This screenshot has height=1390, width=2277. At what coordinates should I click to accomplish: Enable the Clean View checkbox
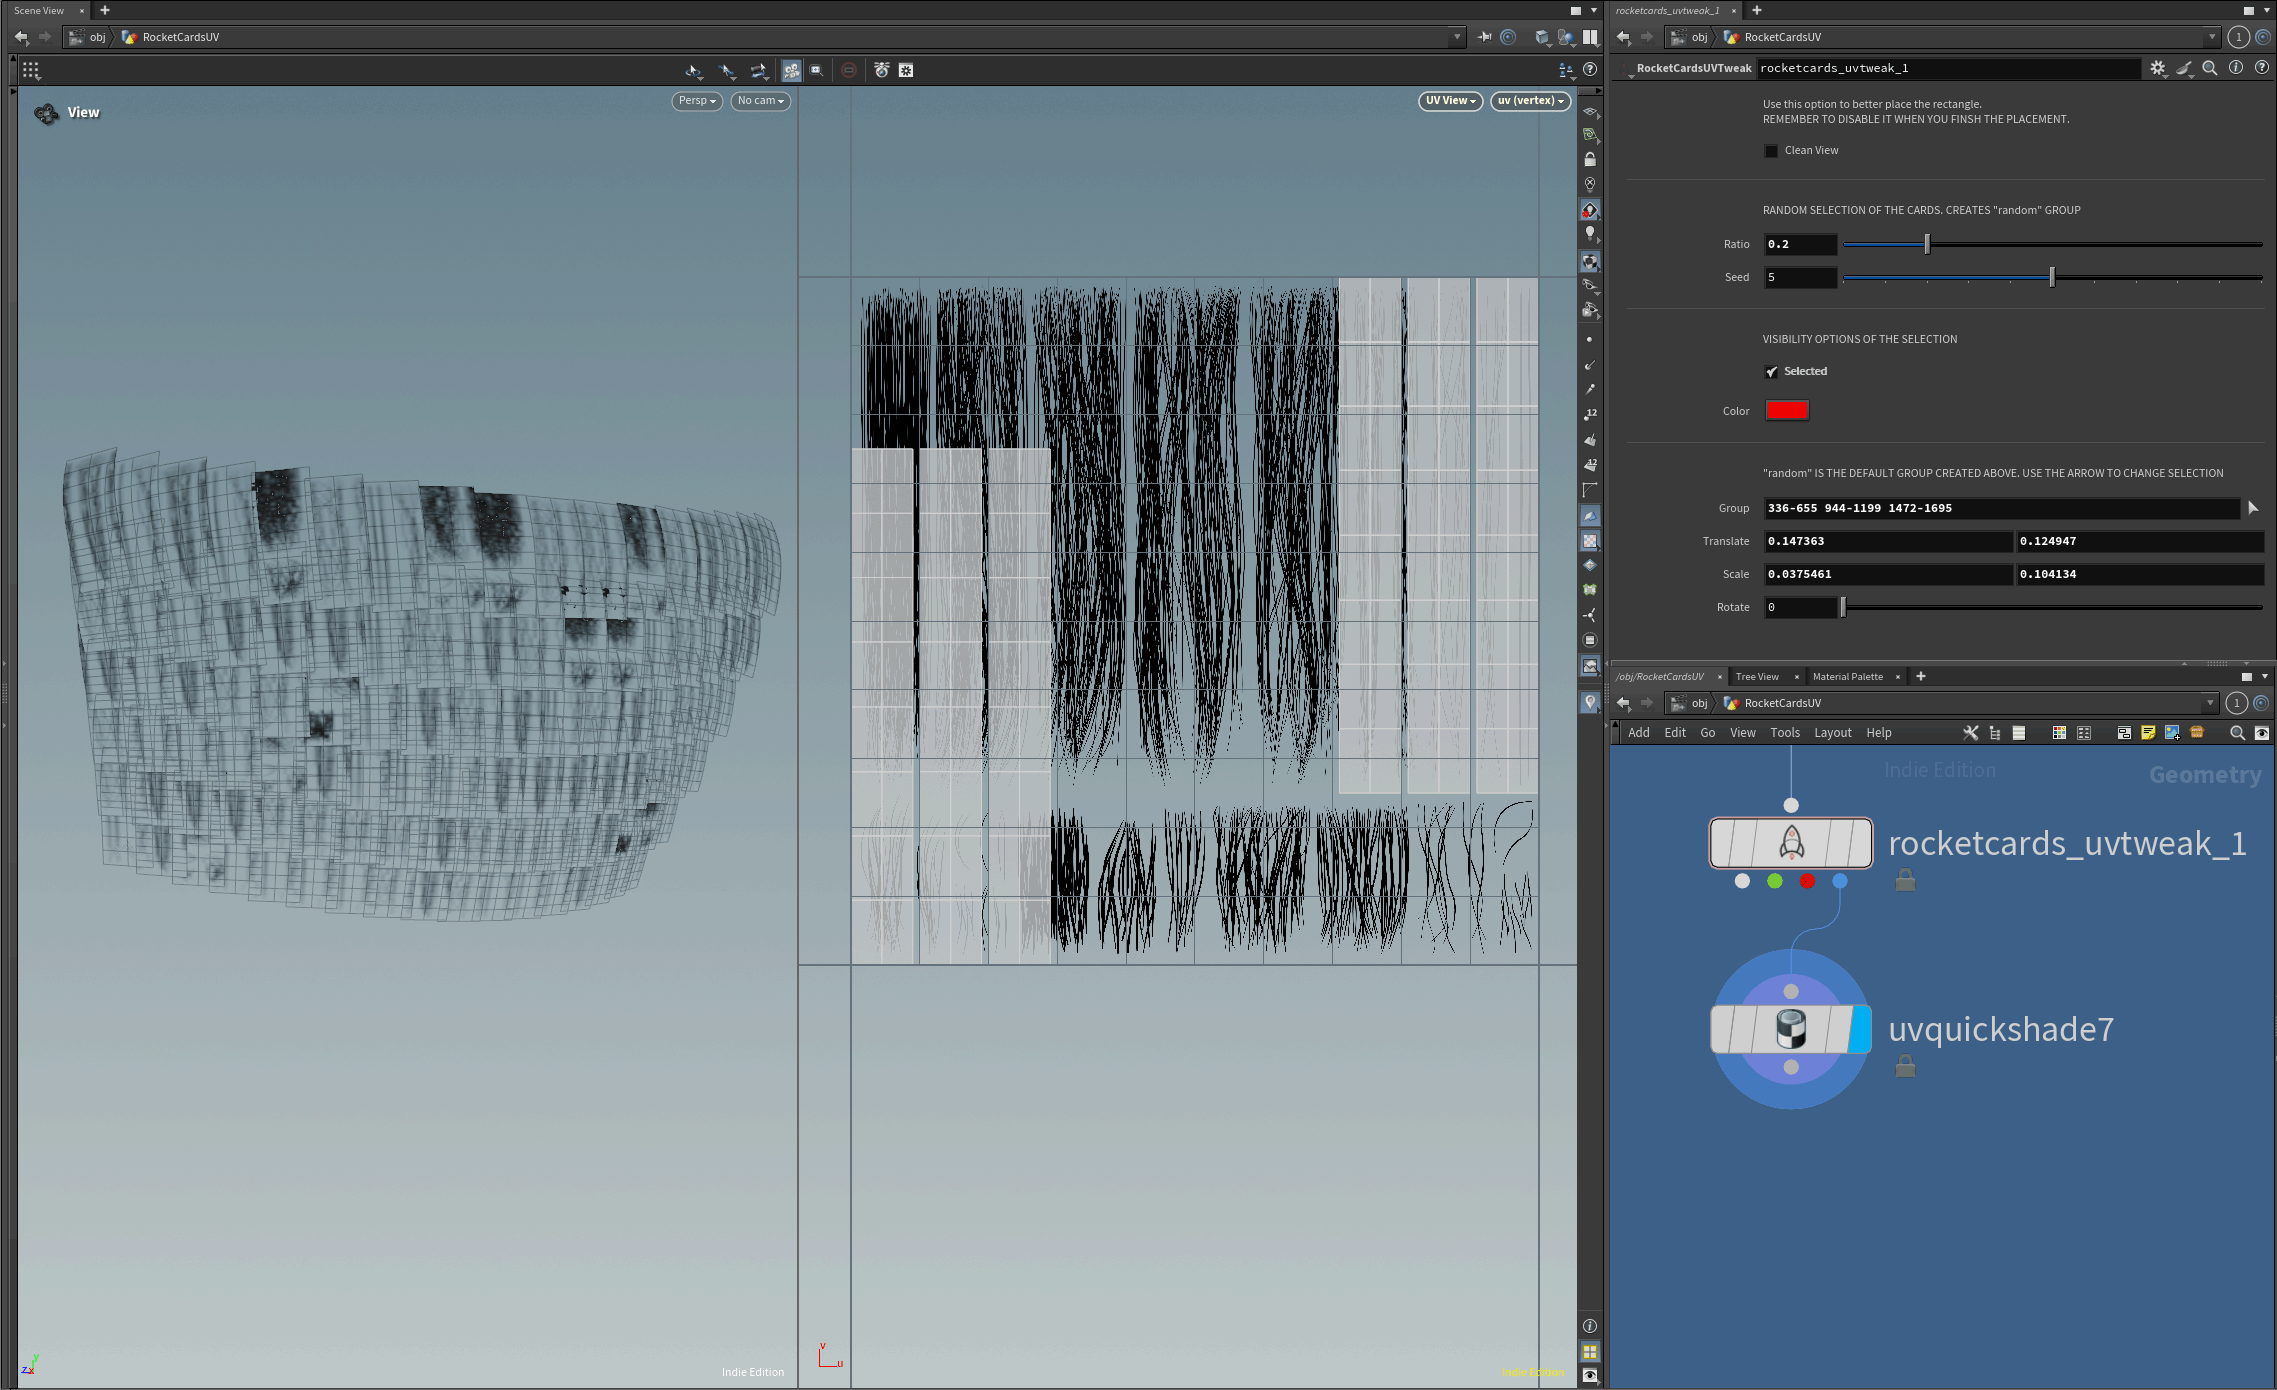(x=1771, y=151)
